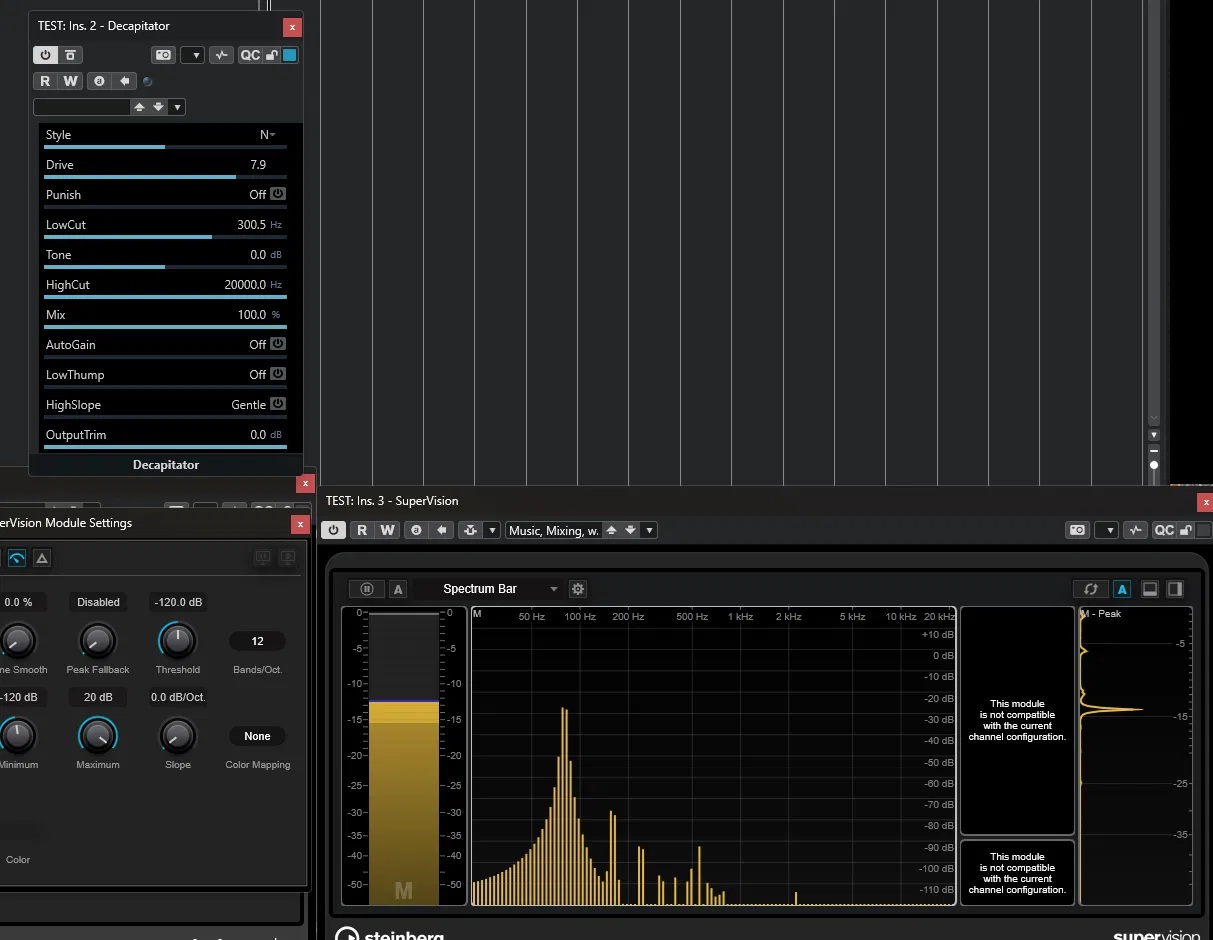Open dropdown beside SuperVision camera icon
The height and width of the screenshot is (940, 1213).
(1105, 530)
